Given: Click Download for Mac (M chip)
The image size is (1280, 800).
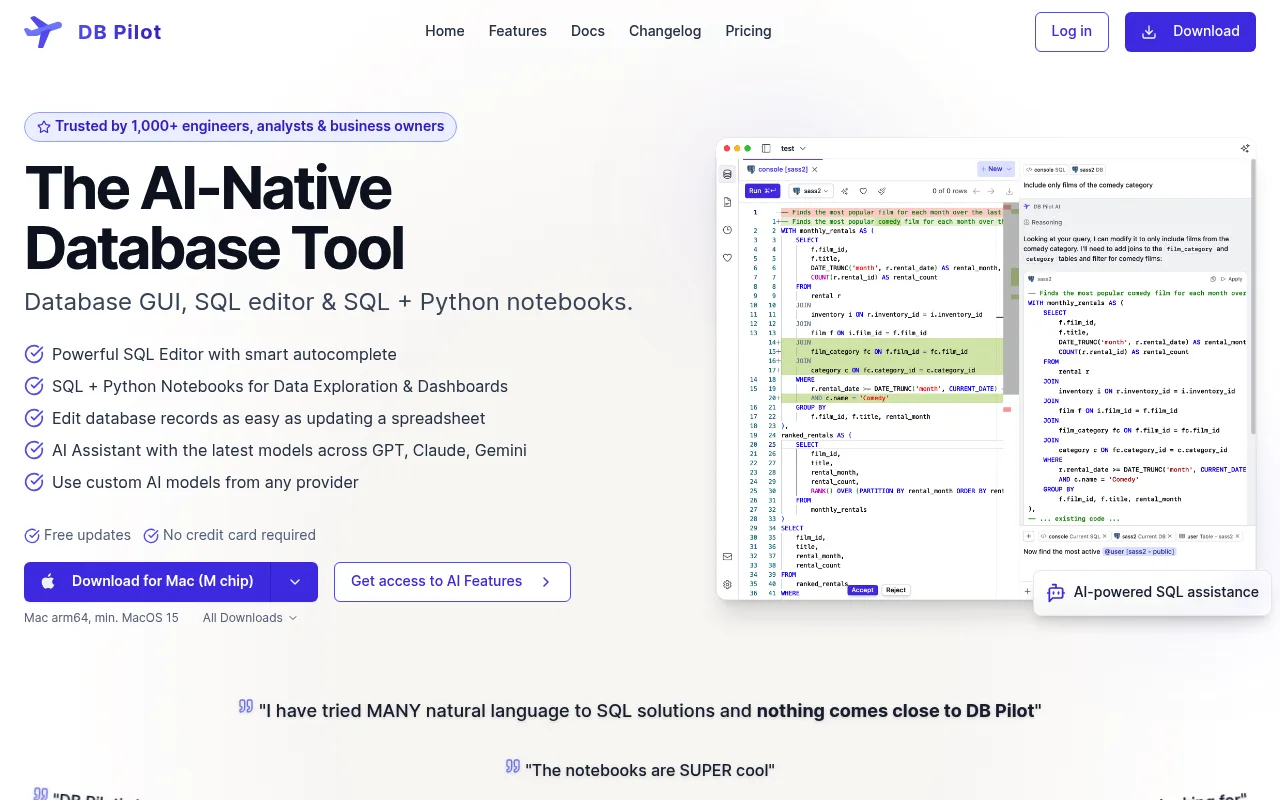Looking at the screenshot, I should [147, 582].
